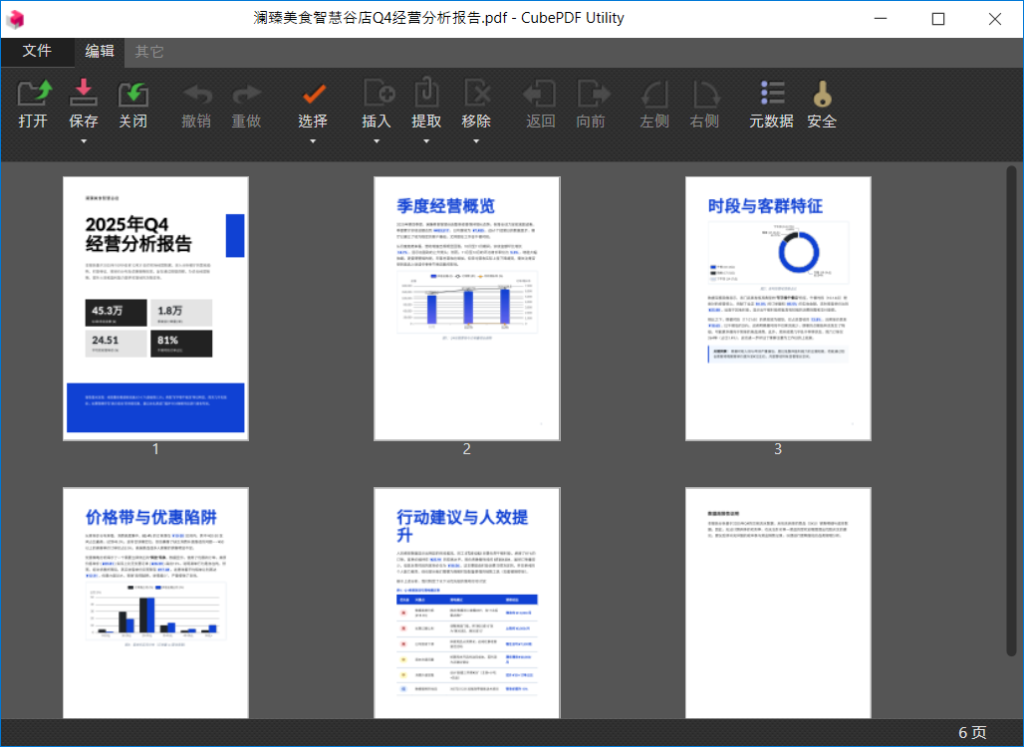Expand the Insert (插入) dropdown arrow
The height and width of the screenshot is (747, 1024).
[376, 141]
